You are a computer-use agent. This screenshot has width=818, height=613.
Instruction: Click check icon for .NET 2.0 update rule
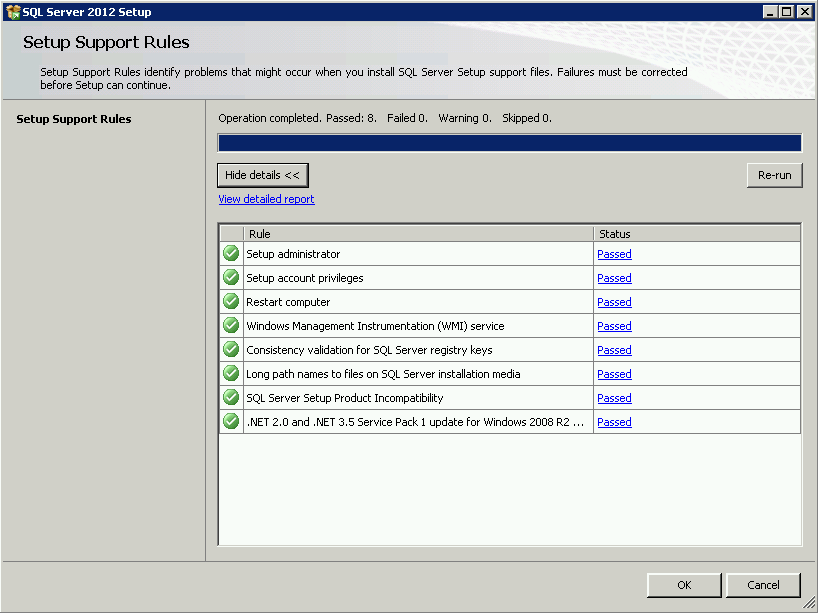click(231, 422)
